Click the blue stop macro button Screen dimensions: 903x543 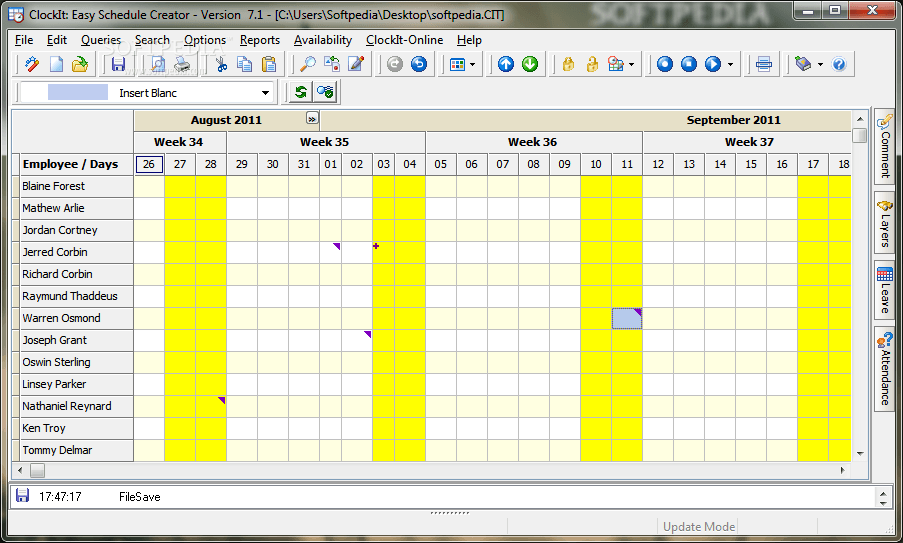[689, 64]
